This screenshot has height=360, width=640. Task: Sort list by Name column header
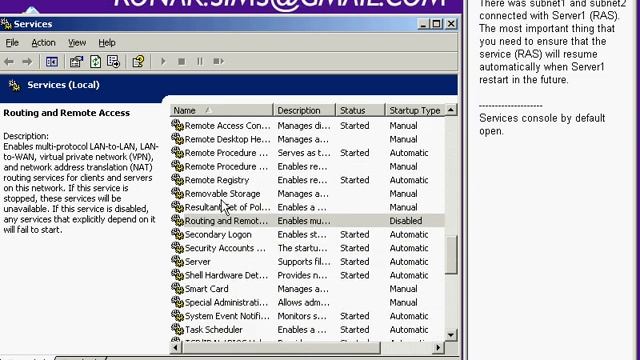tap(221, 110)
